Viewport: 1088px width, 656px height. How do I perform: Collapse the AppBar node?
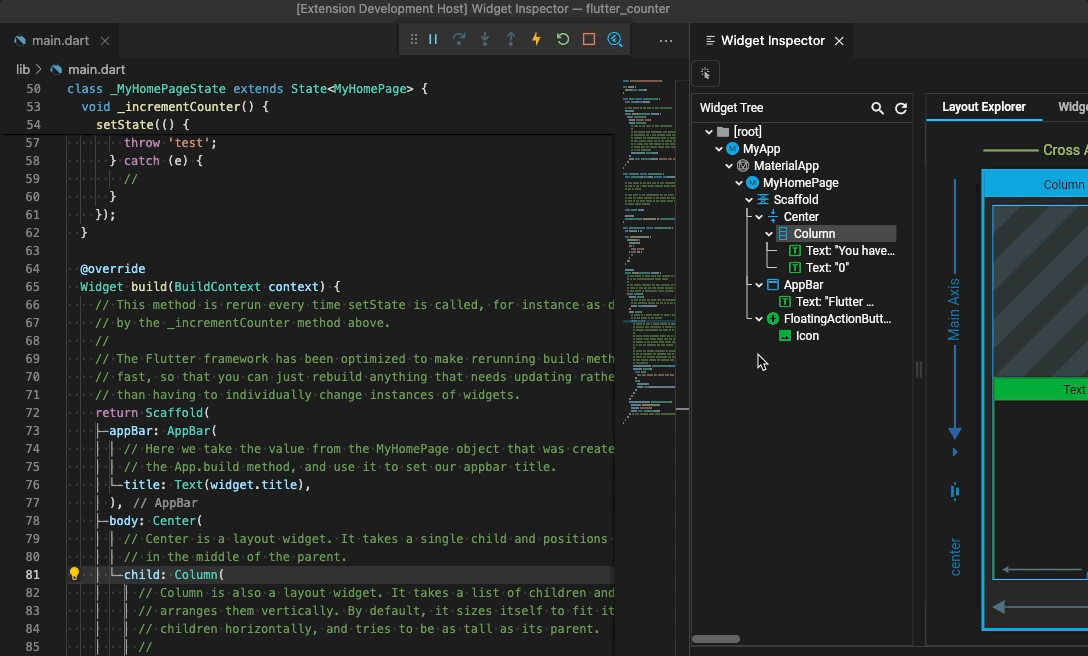(x=759, y=285)
